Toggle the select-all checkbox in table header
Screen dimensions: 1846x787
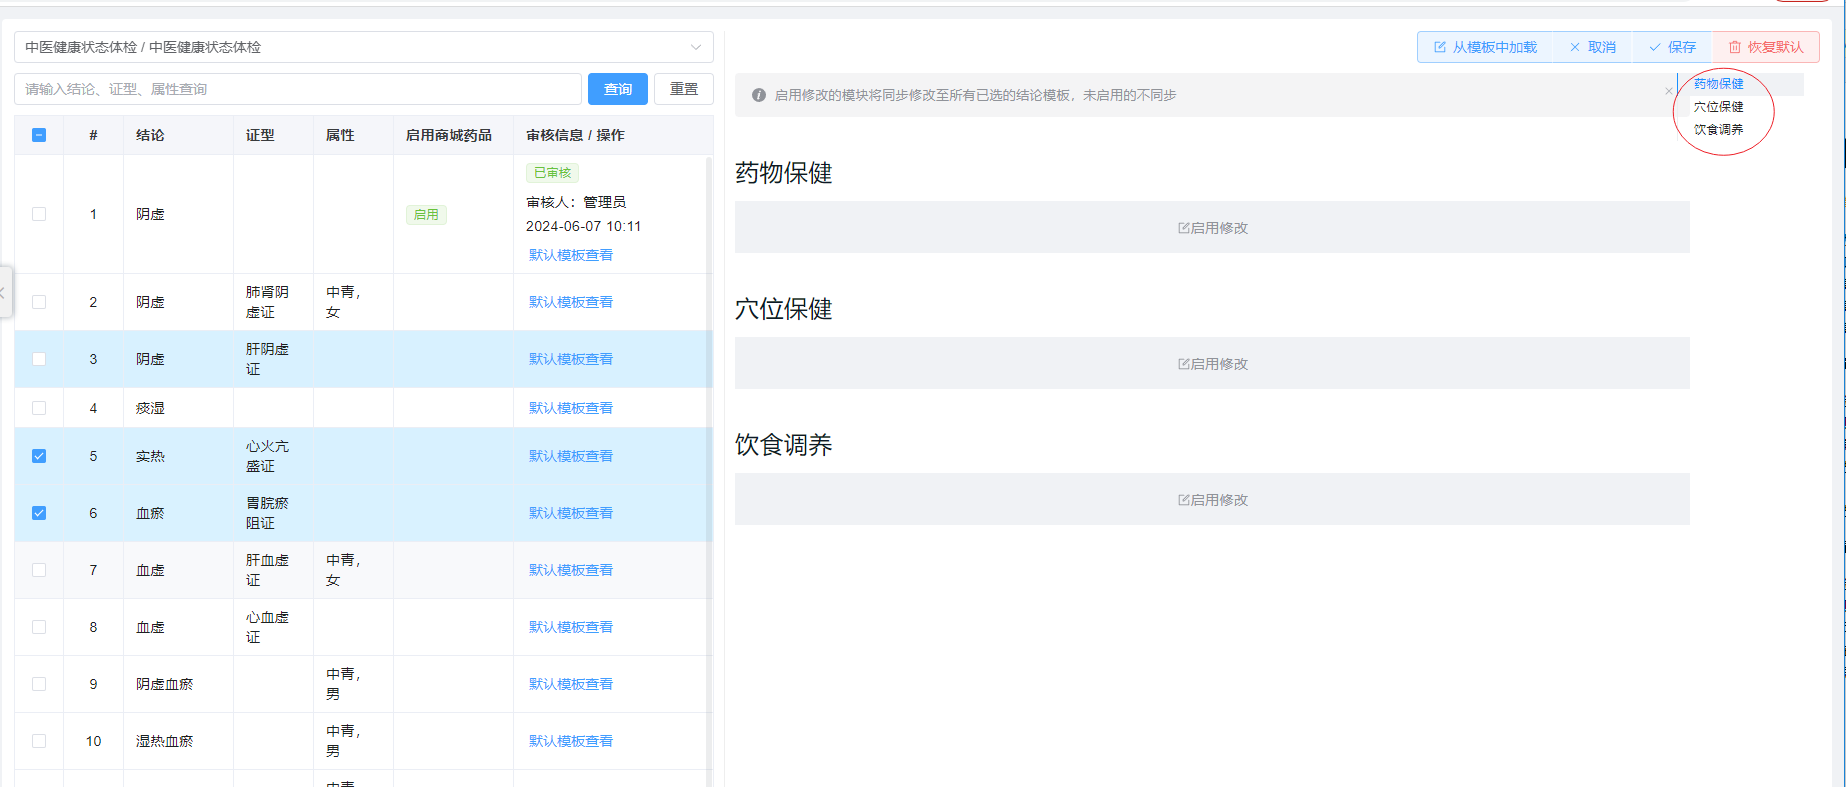click(39, 135)
